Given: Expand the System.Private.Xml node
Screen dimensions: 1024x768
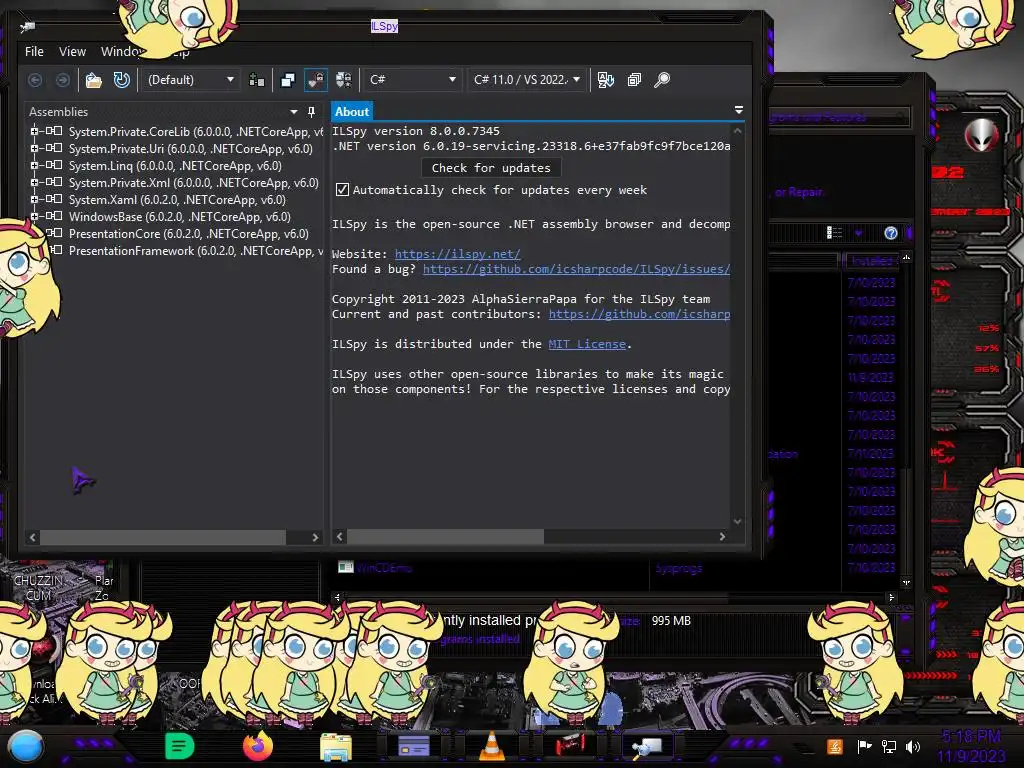Looking at the screenshot, I should pyautogui.click(x=34, y=182).
